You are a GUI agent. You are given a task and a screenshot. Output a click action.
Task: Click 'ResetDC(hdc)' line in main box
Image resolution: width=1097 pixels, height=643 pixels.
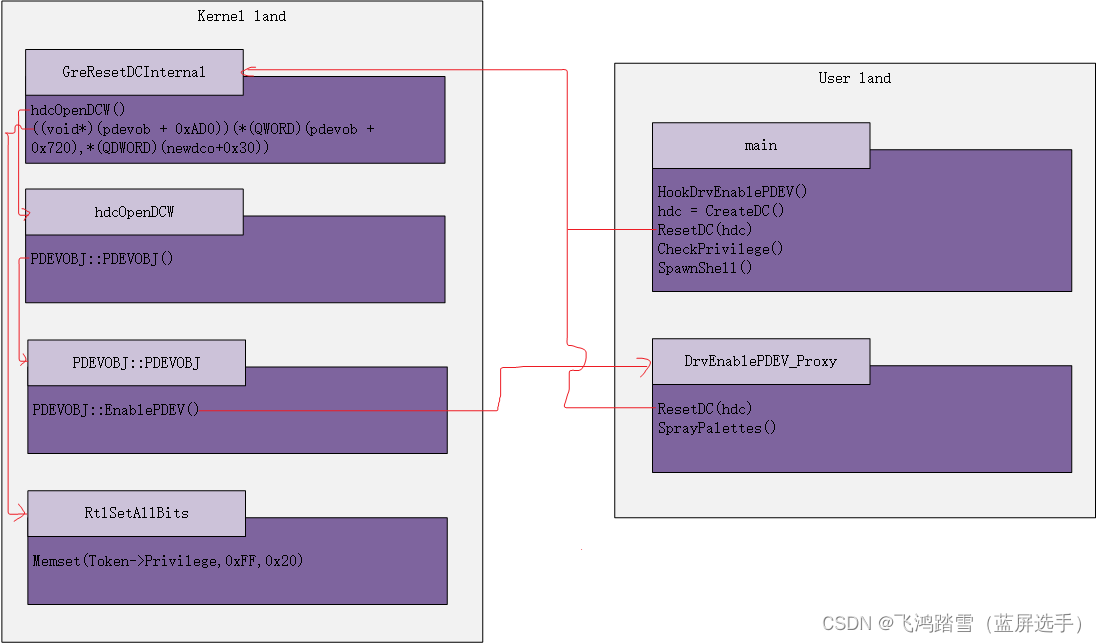[x=705, y=229]
